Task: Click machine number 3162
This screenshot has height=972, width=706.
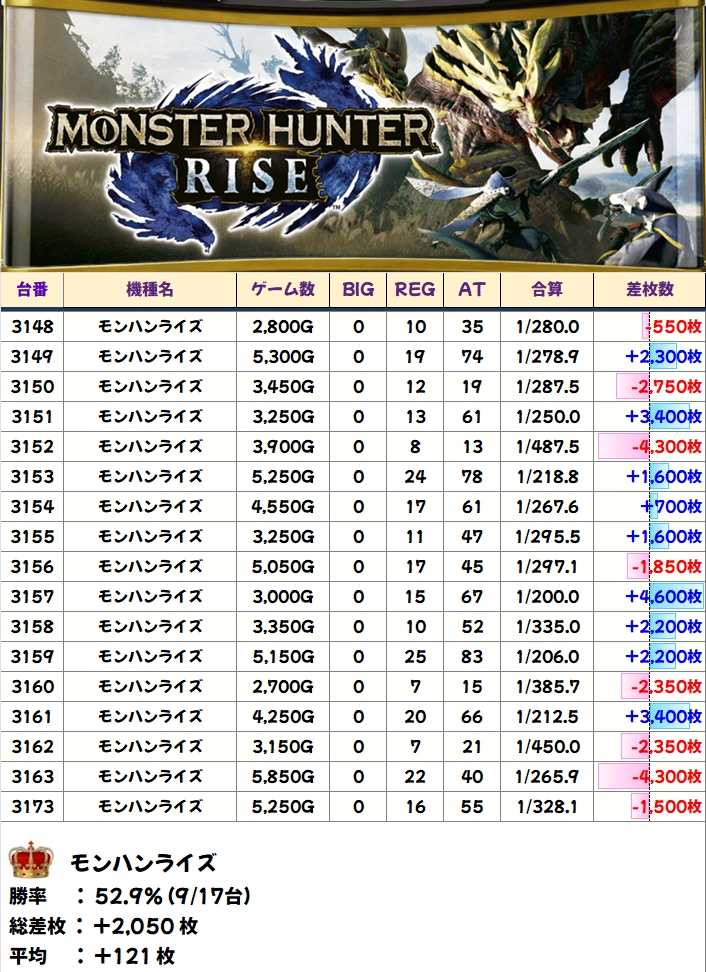Action: [32, 746]
